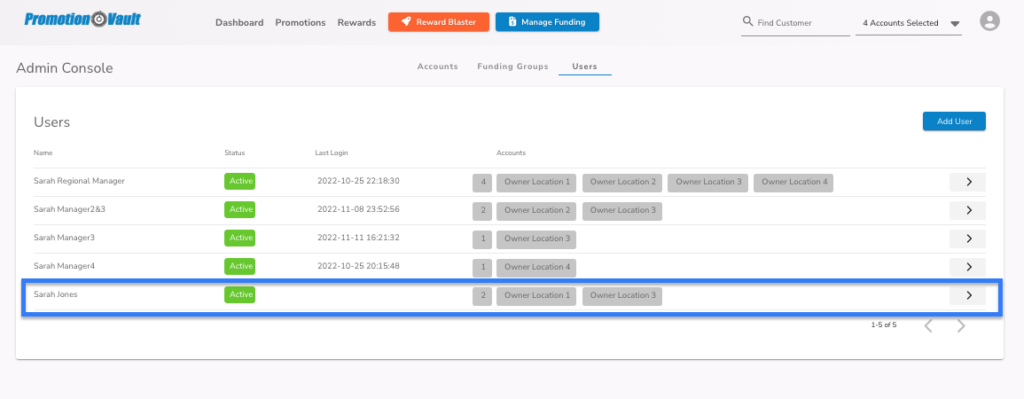Open the 4 Accounts Selected dropdown

tap(908, 23)
